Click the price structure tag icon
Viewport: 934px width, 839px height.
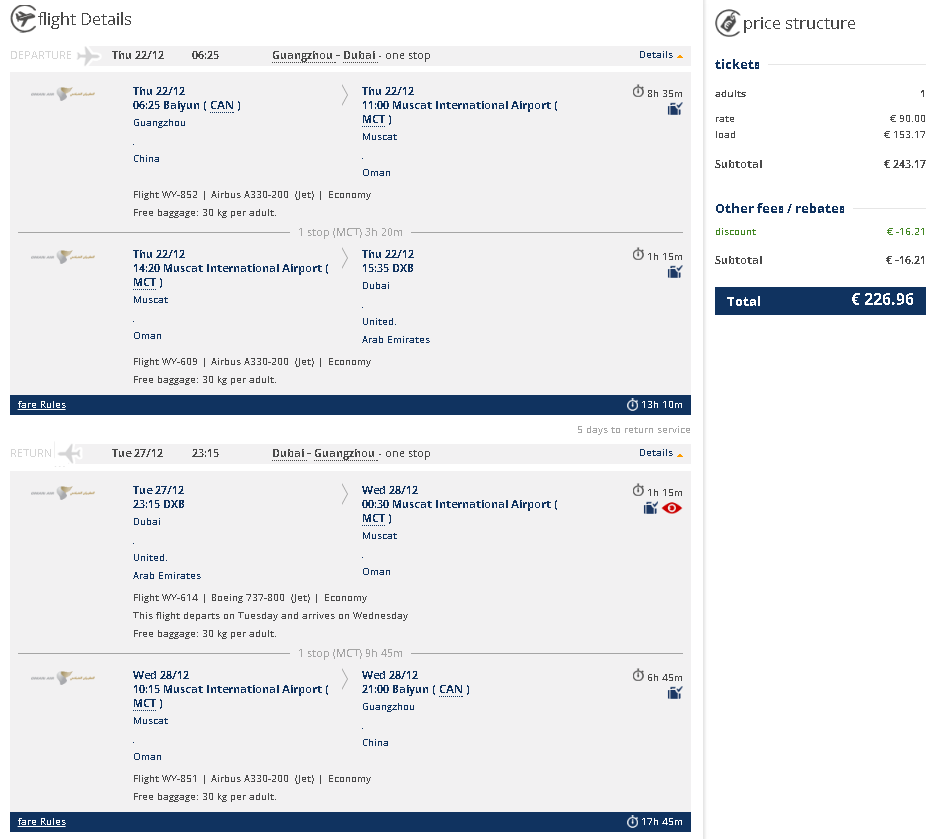(x=727, y=23)
